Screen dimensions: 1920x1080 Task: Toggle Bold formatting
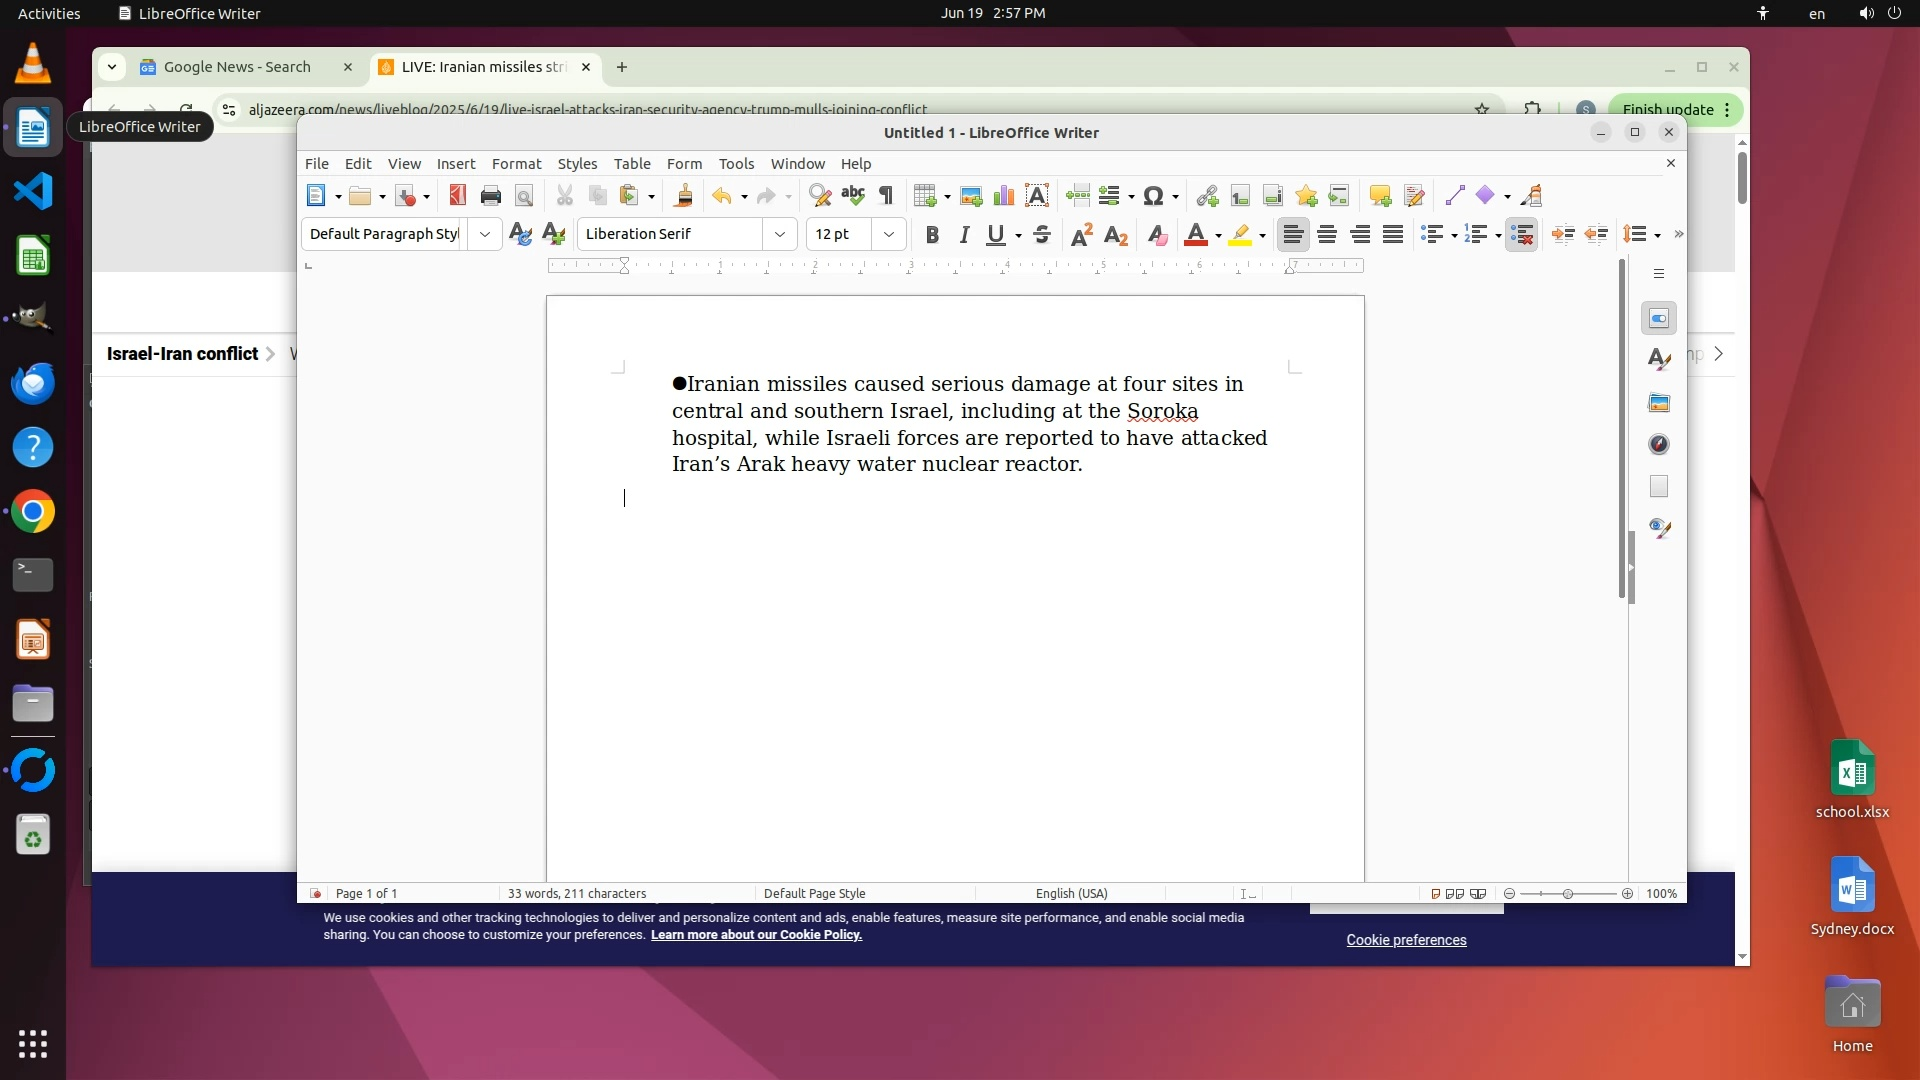932,235
